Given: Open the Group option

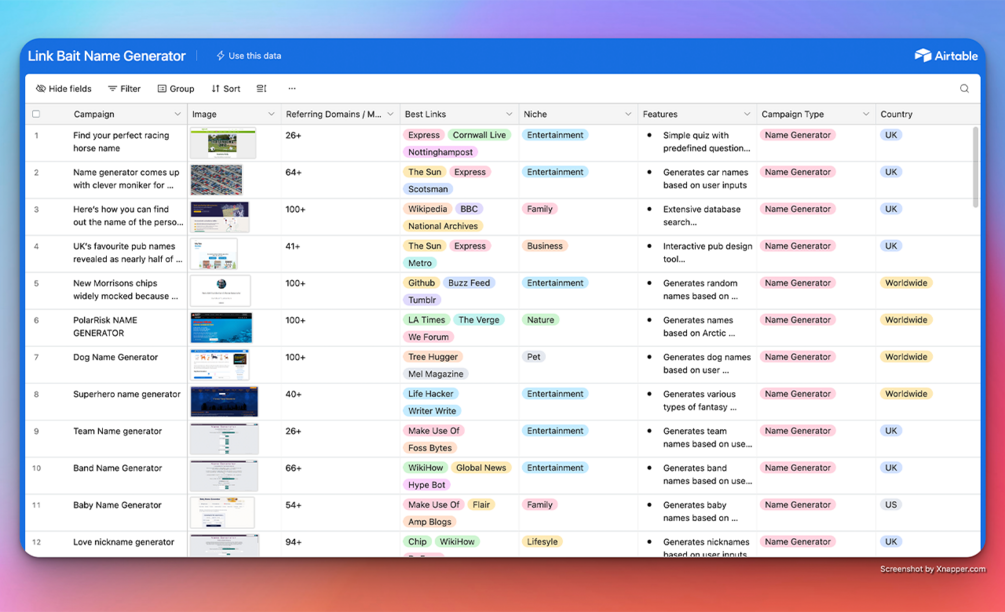Looking at the screenshot, I should pos(176,88).
